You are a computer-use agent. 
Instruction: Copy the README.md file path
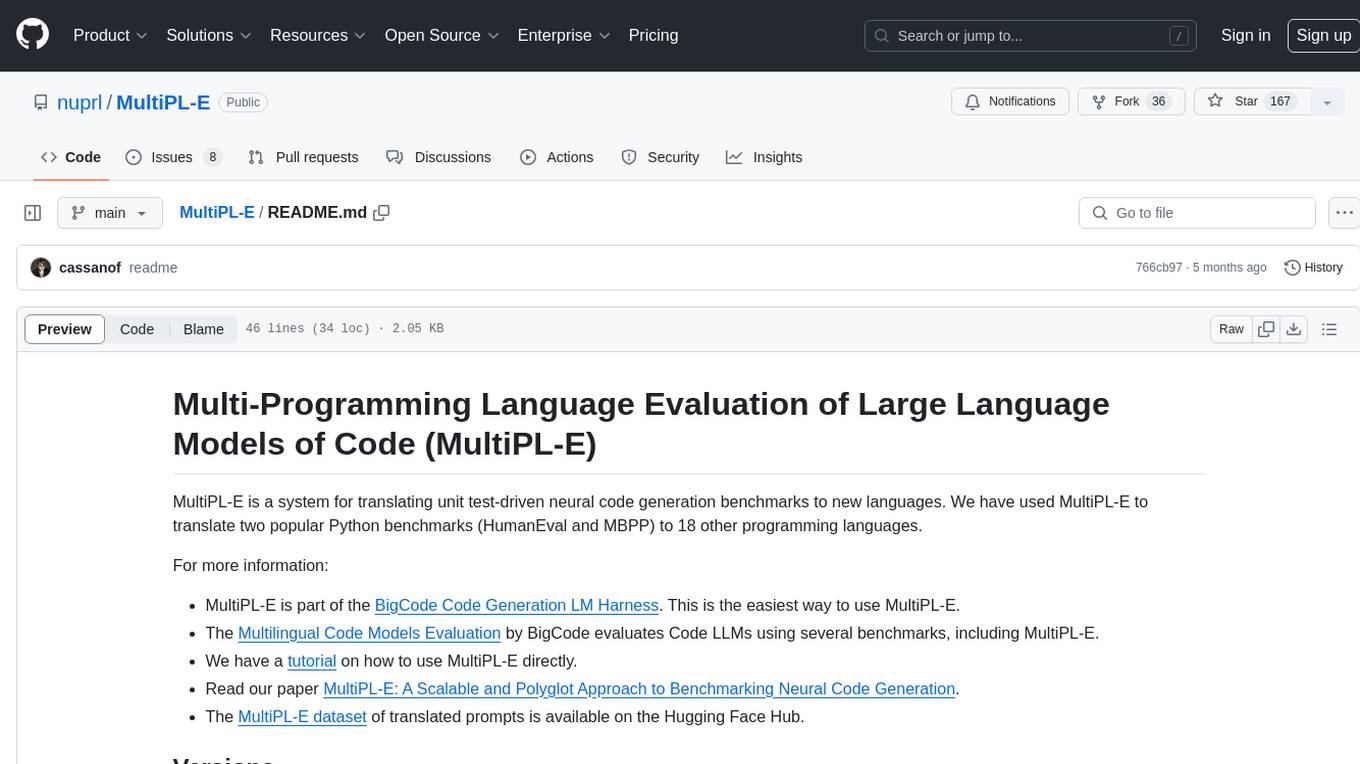[381, 213]
